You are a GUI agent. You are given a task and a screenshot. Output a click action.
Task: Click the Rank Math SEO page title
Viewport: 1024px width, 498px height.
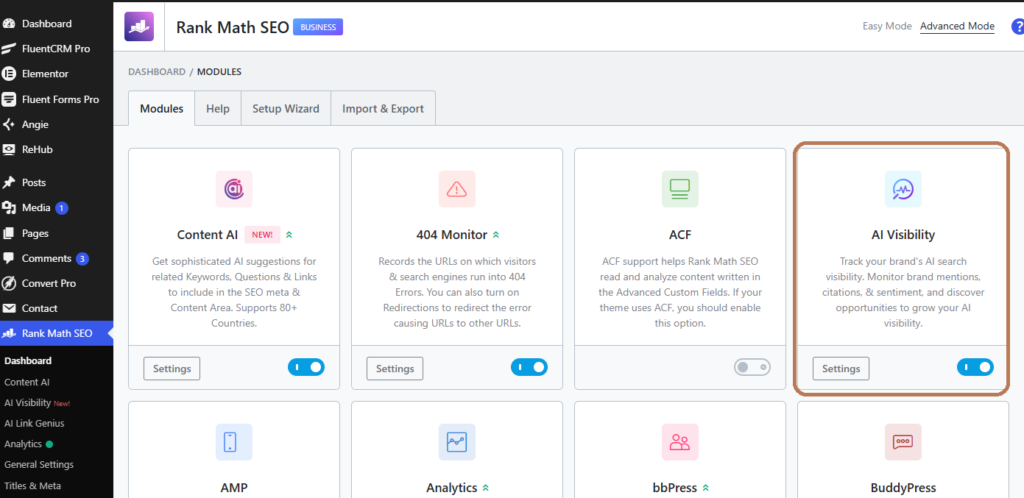pyautogui.click(x=232, y=27)
